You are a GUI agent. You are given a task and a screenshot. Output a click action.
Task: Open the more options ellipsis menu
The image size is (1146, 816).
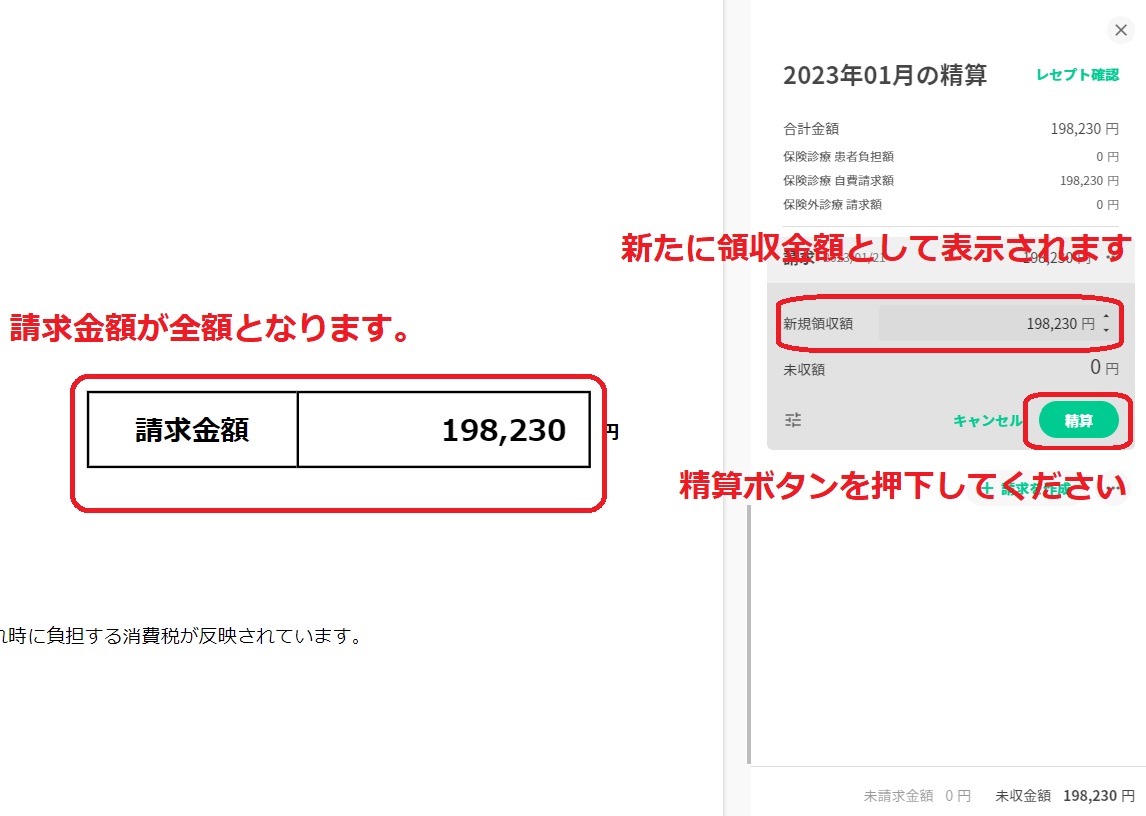1113,489
